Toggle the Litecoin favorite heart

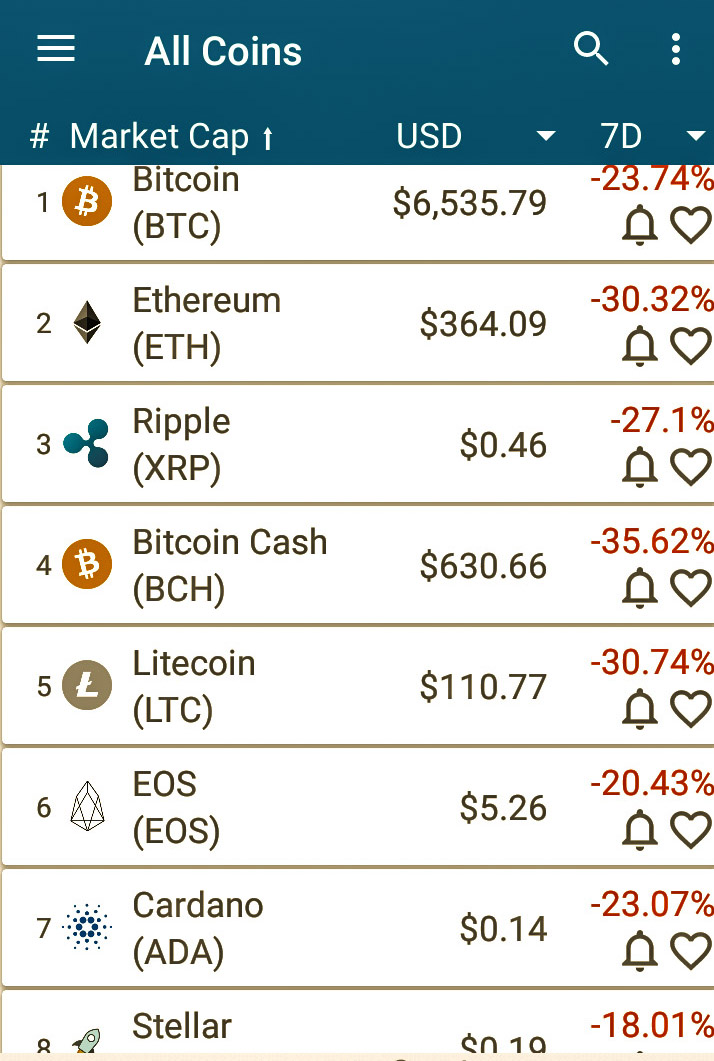691,708
